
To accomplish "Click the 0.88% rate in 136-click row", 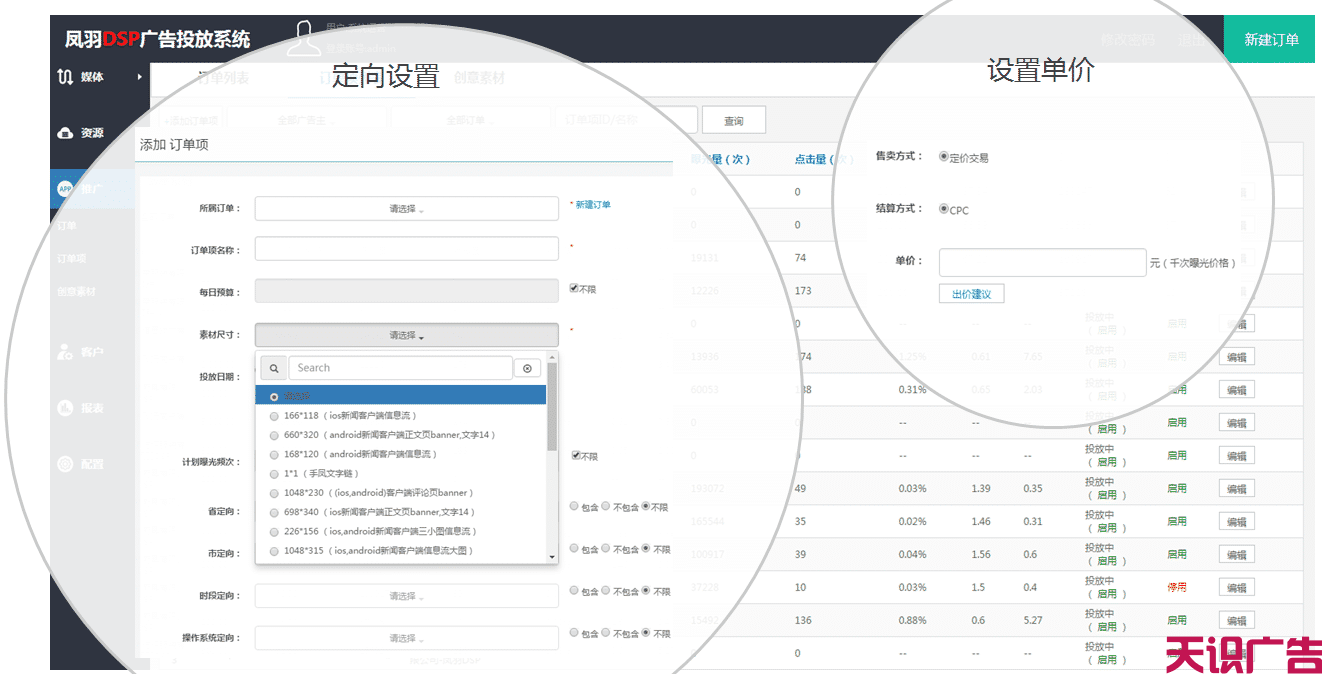I will point(912,620).
